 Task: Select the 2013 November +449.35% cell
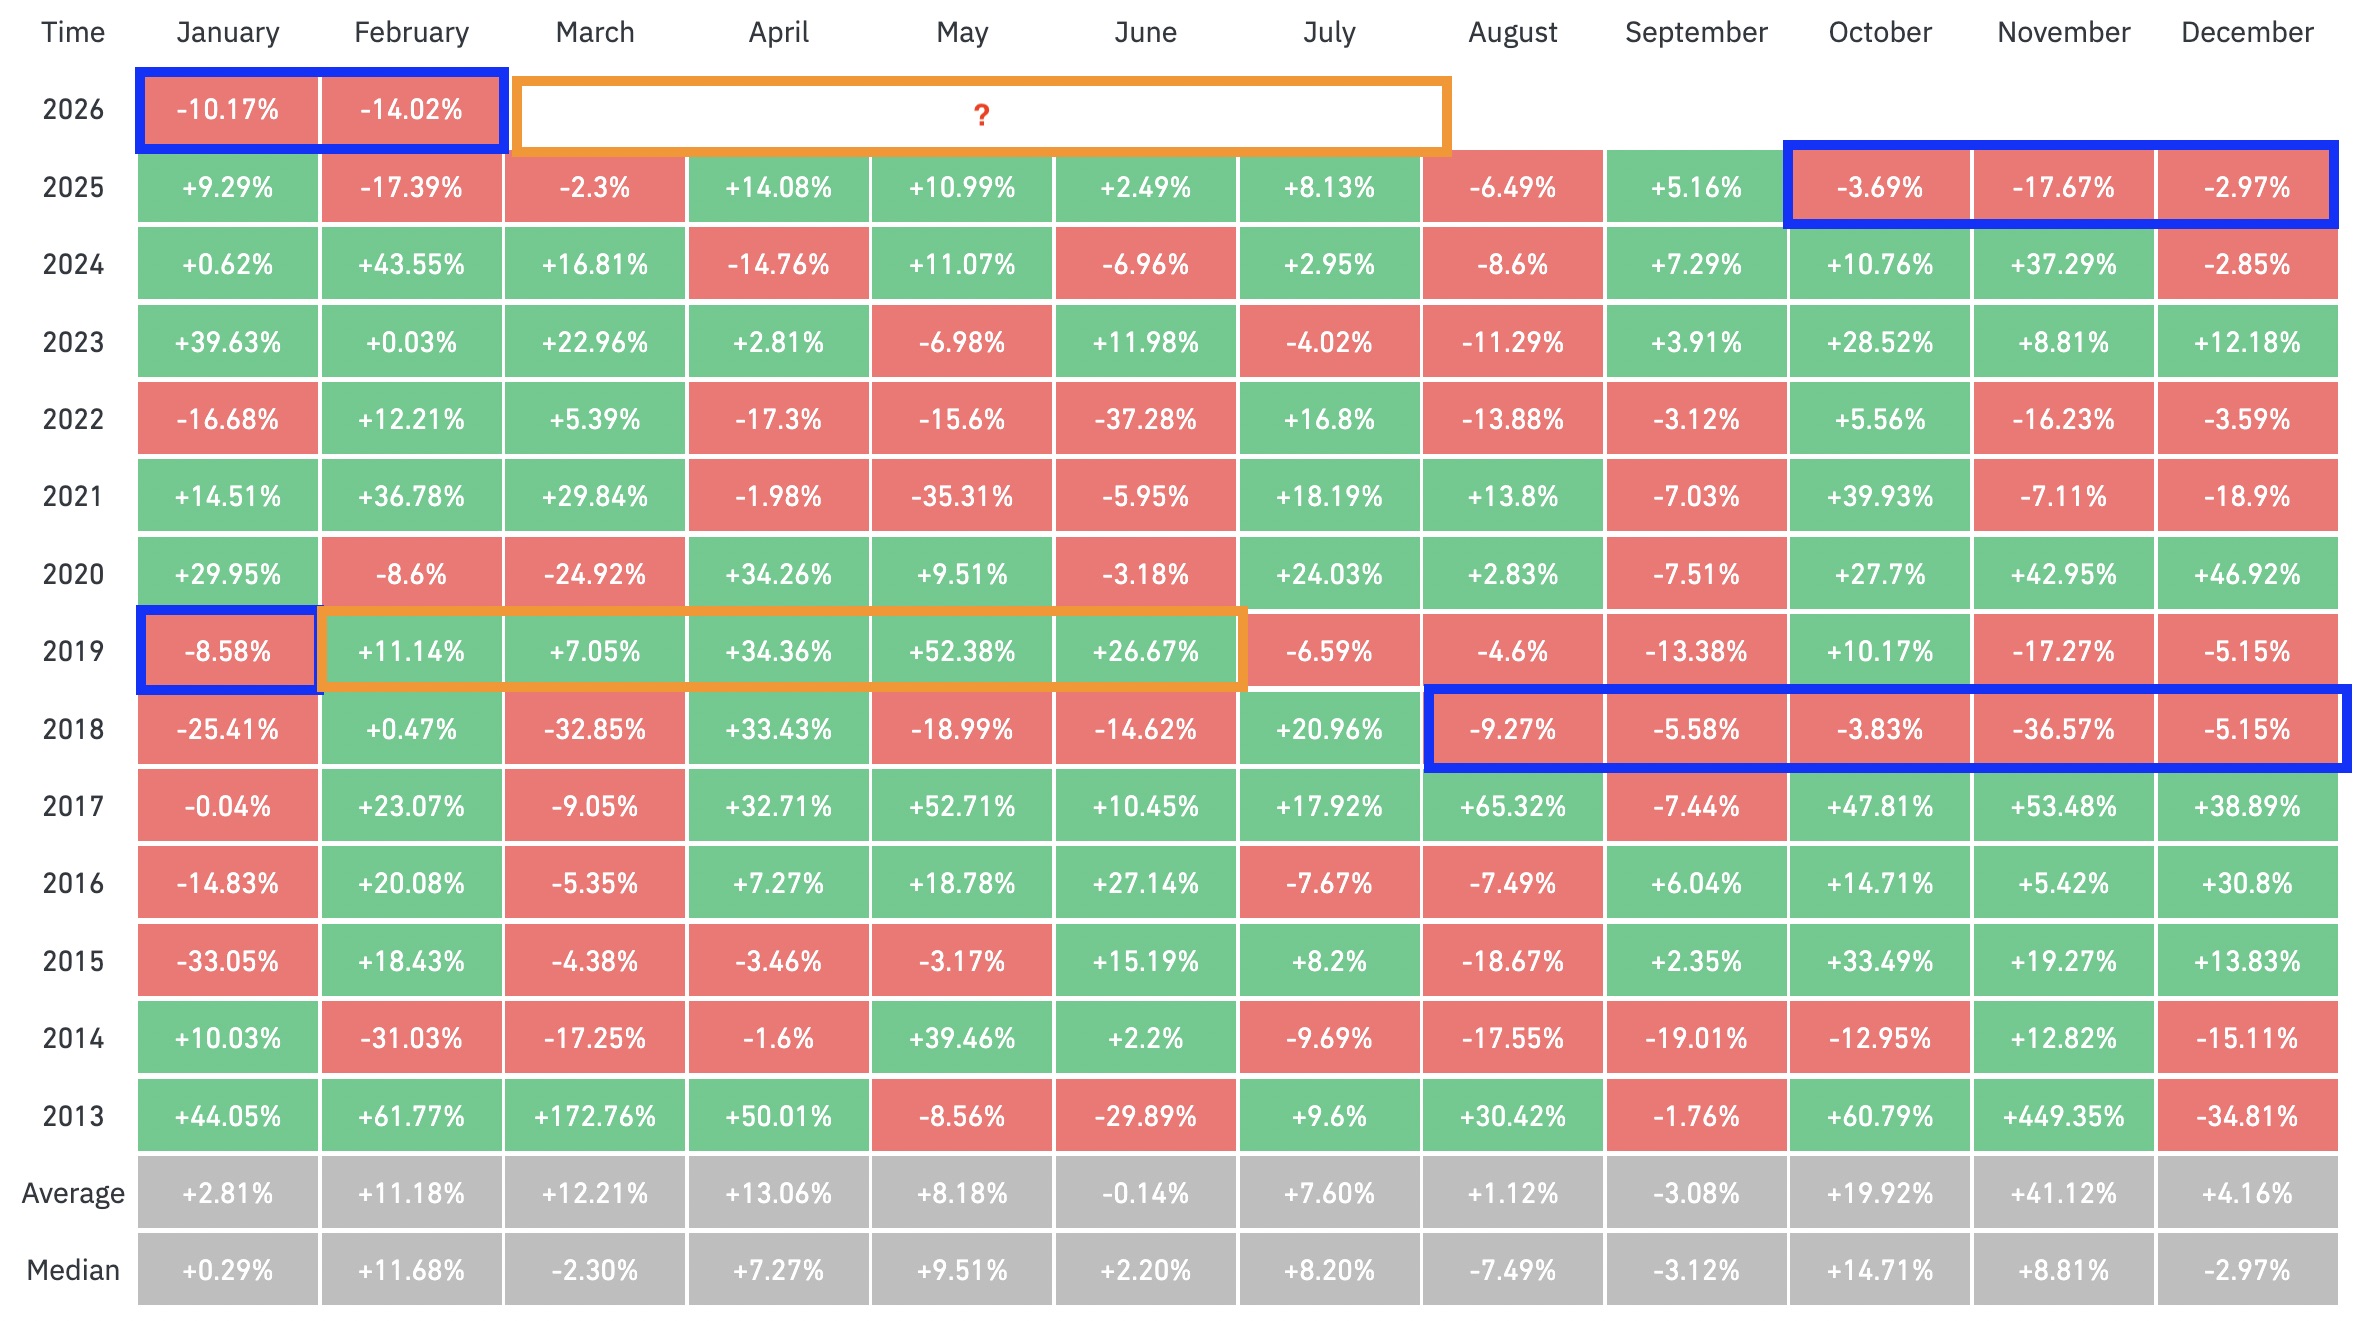coord(2063,1116)
